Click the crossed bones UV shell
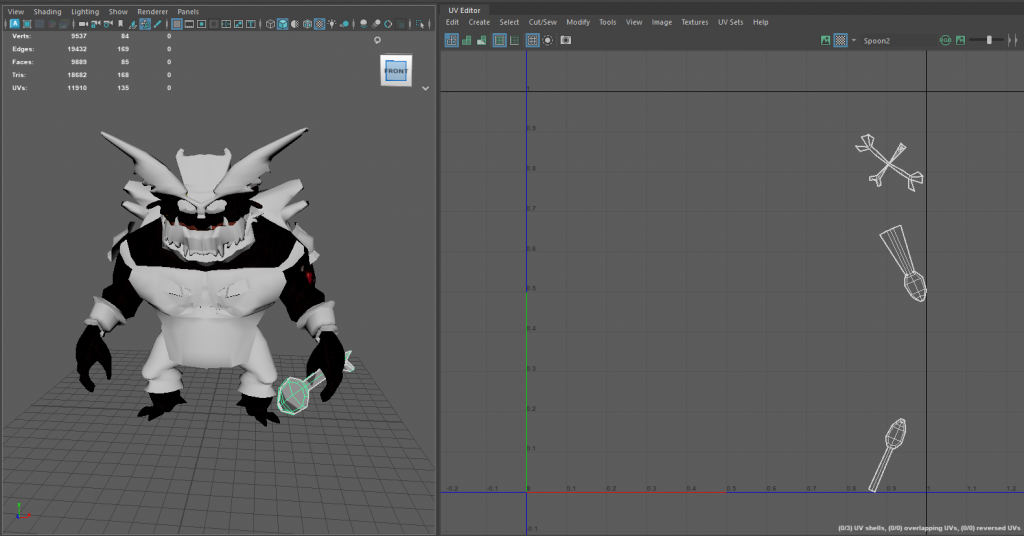 [889, 165]
